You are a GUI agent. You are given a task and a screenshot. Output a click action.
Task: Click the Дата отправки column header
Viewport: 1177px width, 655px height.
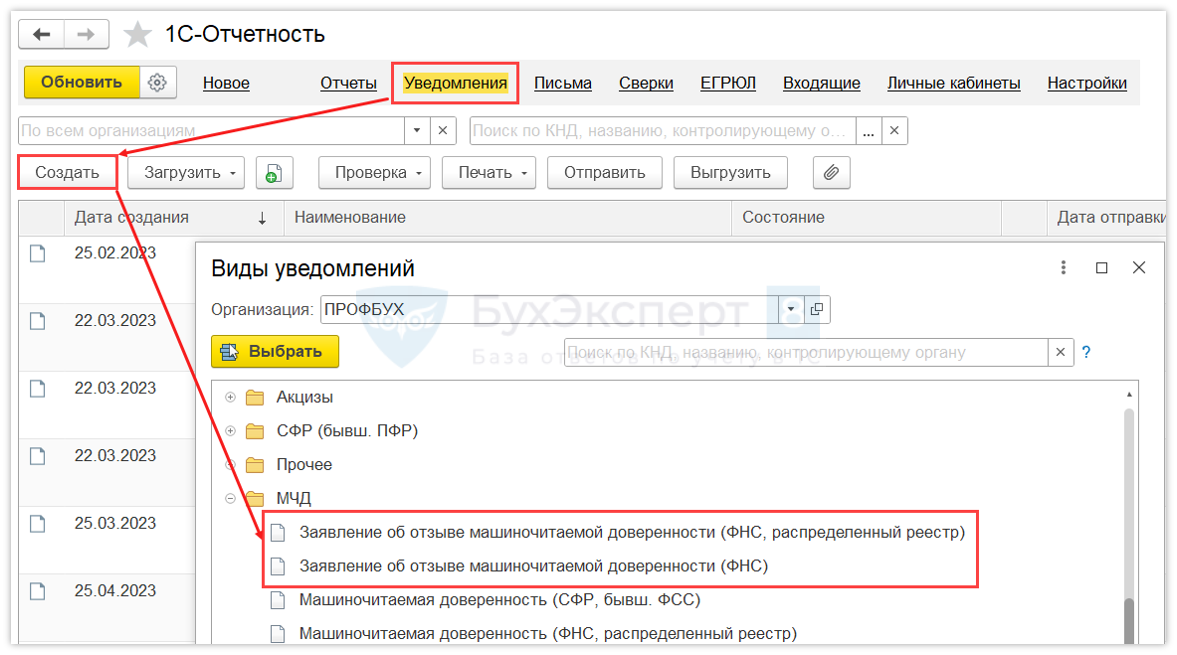1106,218
